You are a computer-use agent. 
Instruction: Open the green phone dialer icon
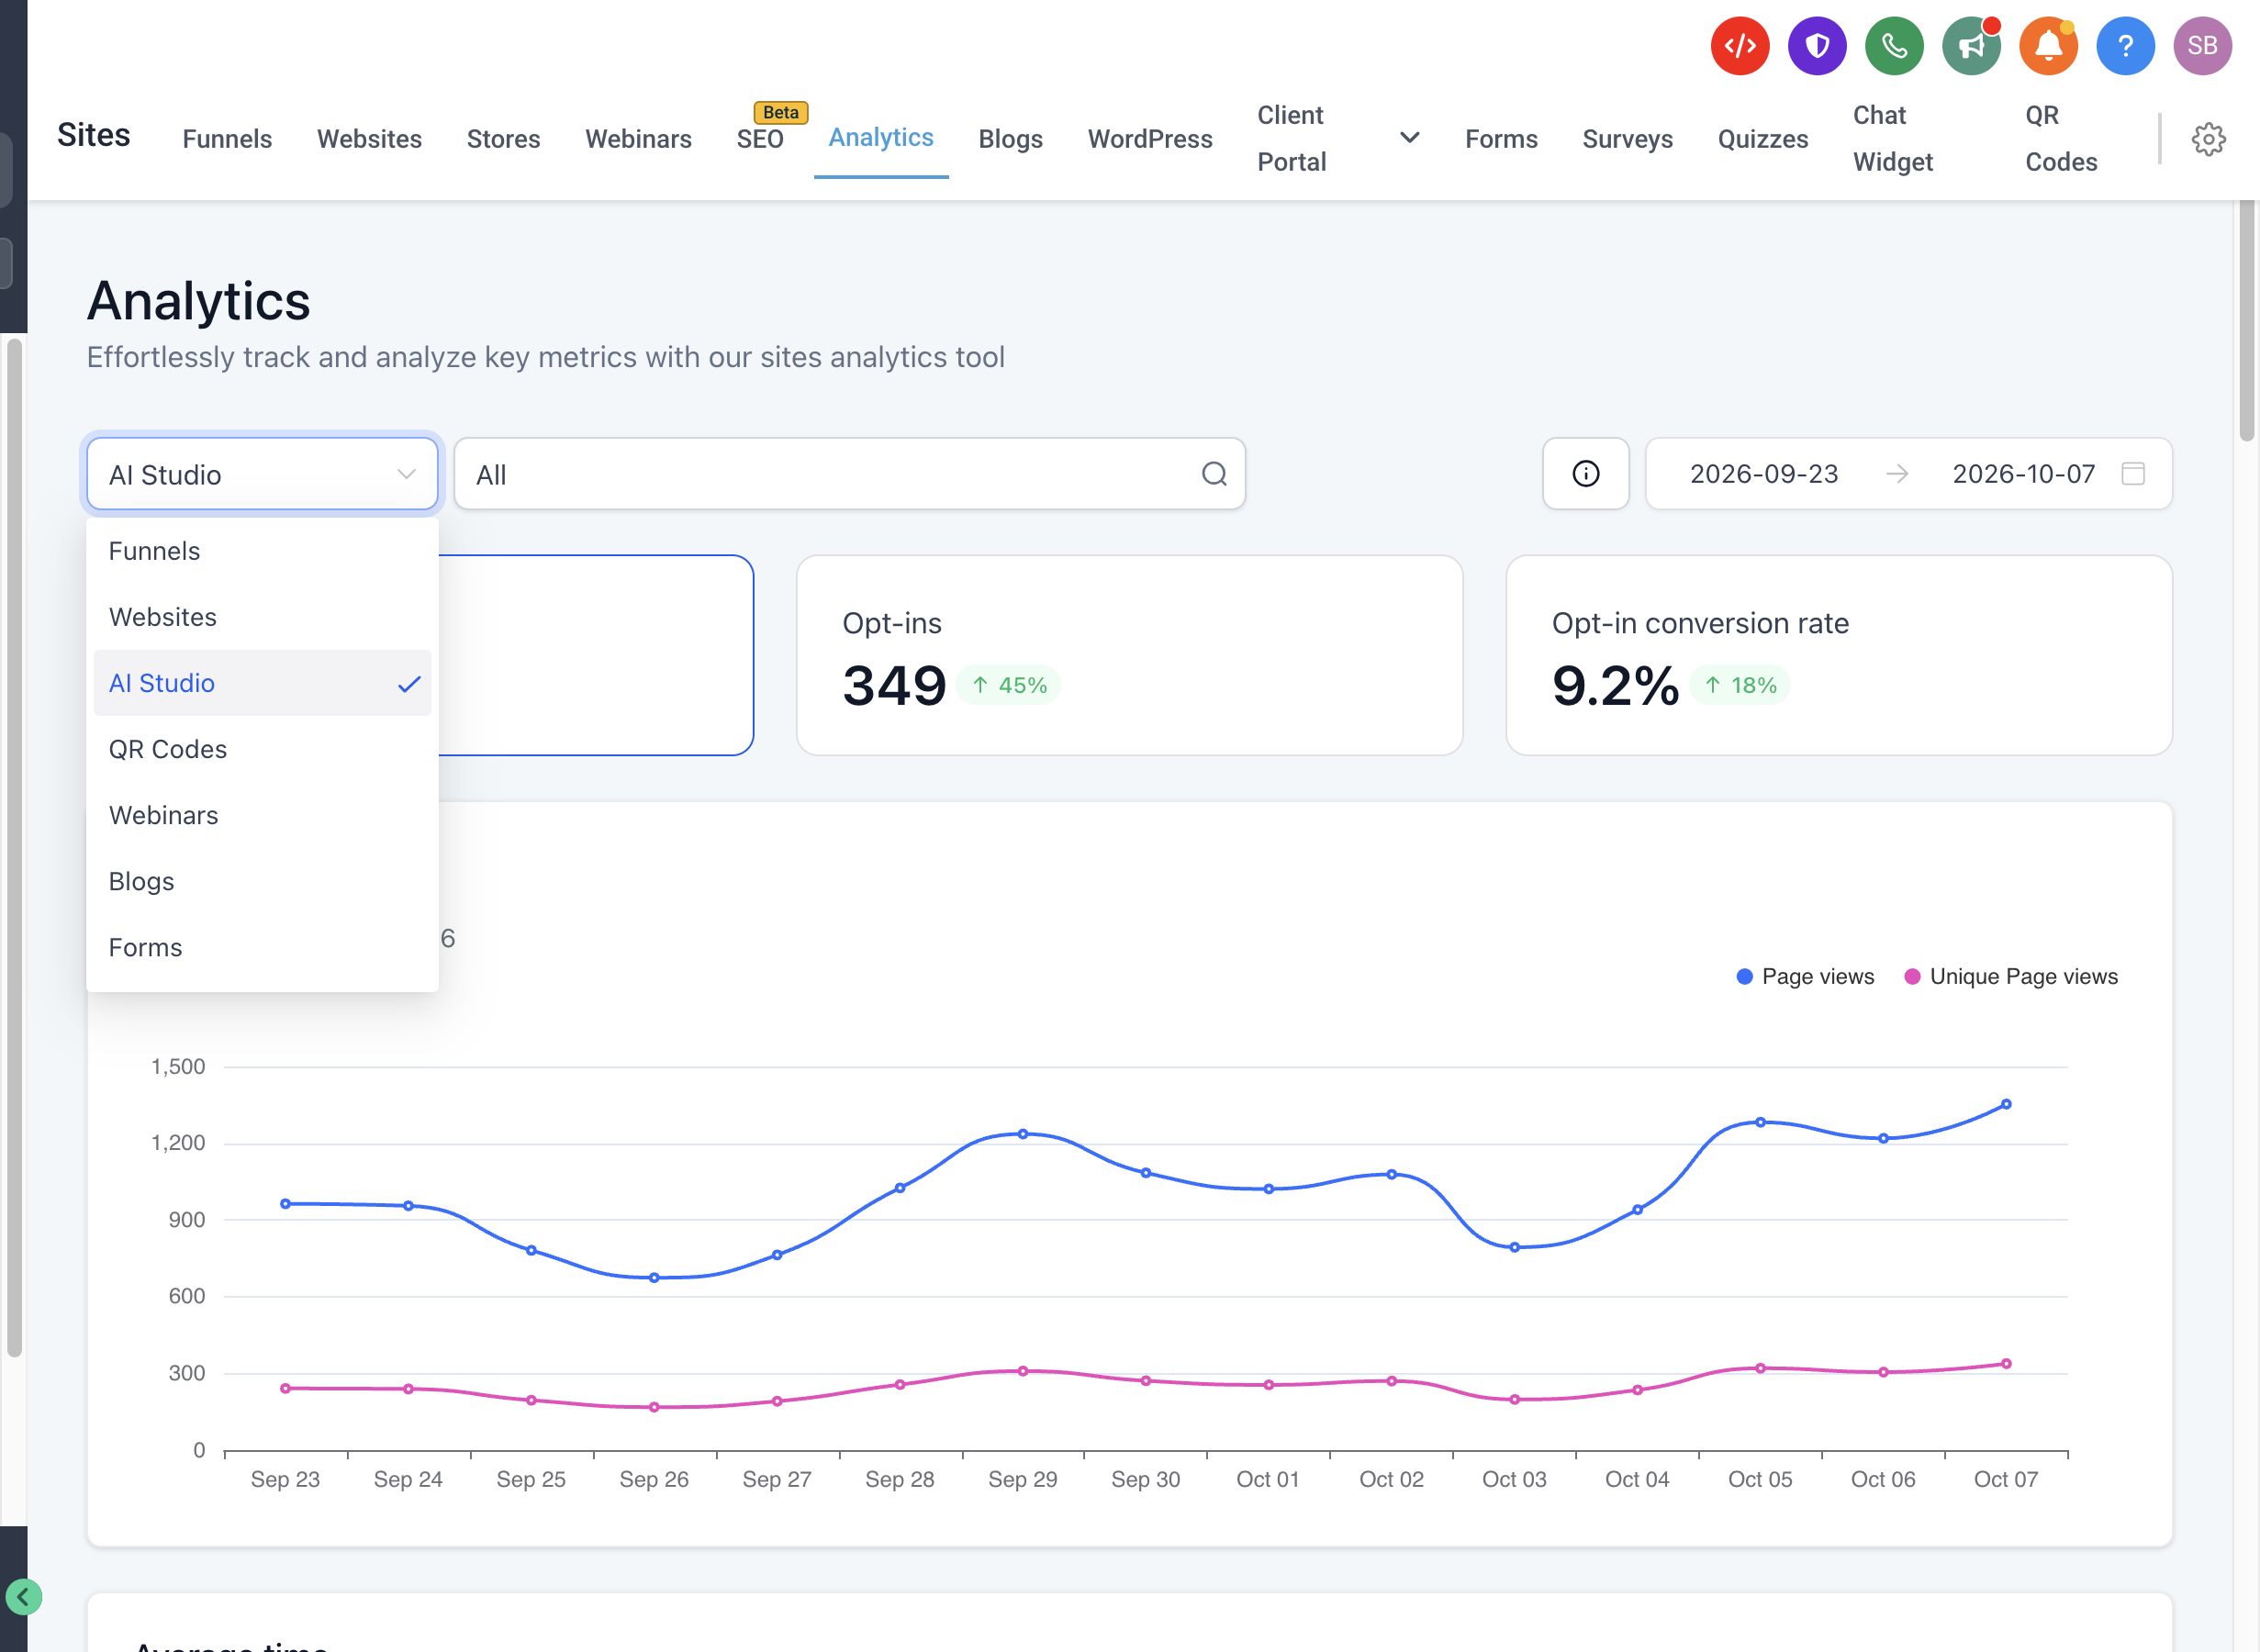pyautogui.click(x=1894, y=46)
